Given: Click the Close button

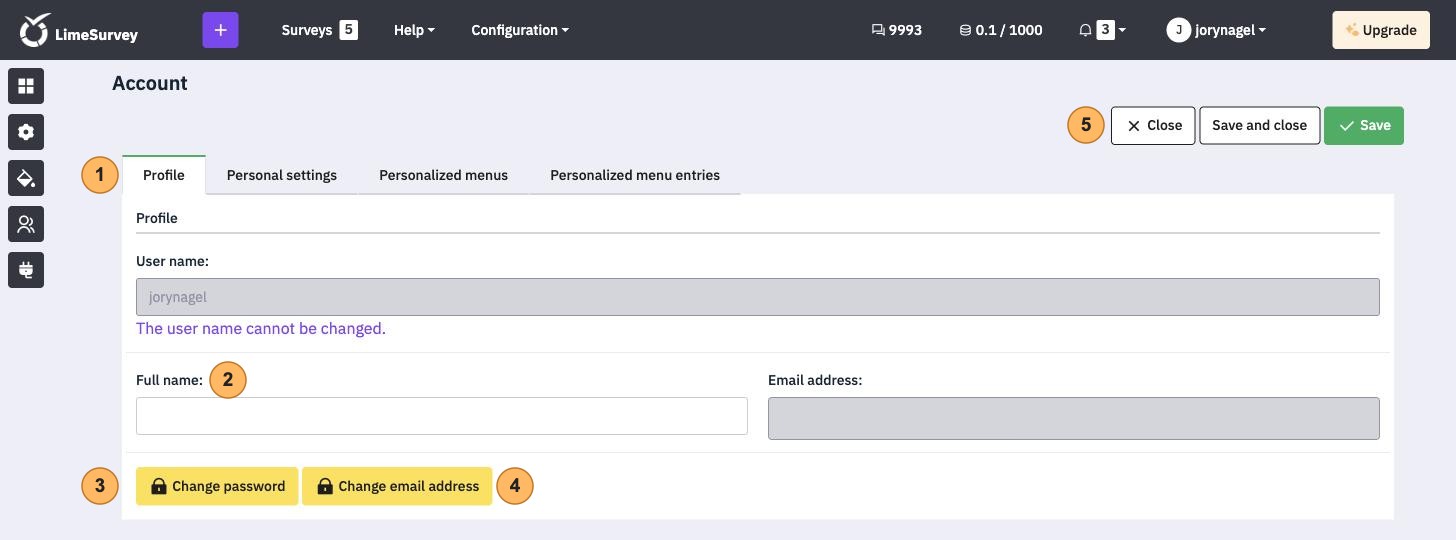Looking at the screenshot, I should click(x=1153, y=125).
